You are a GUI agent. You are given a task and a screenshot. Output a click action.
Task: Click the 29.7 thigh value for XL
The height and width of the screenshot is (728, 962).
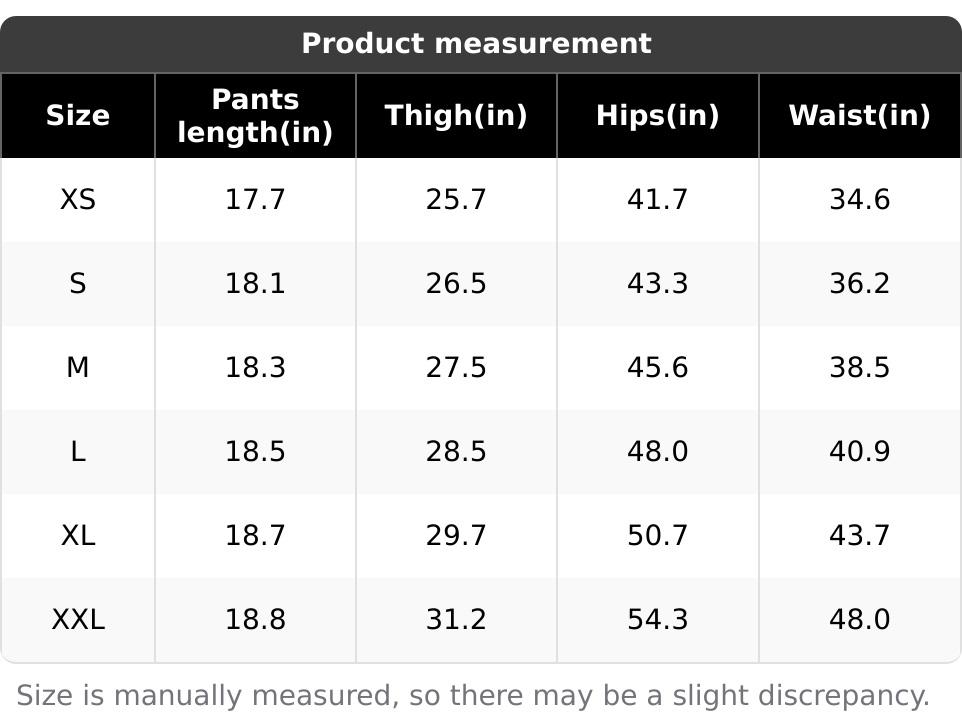click(456, 536)
